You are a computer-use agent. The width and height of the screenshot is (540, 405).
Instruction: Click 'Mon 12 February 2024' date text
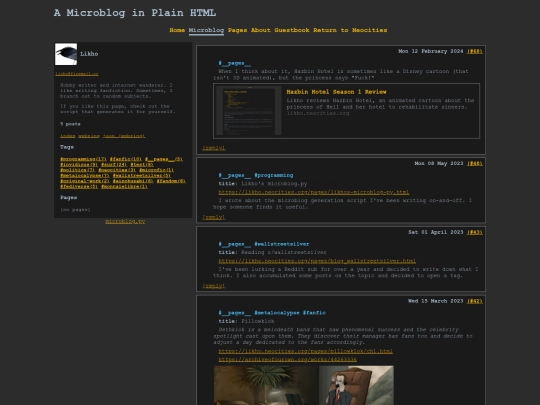[x=430, y=51]
